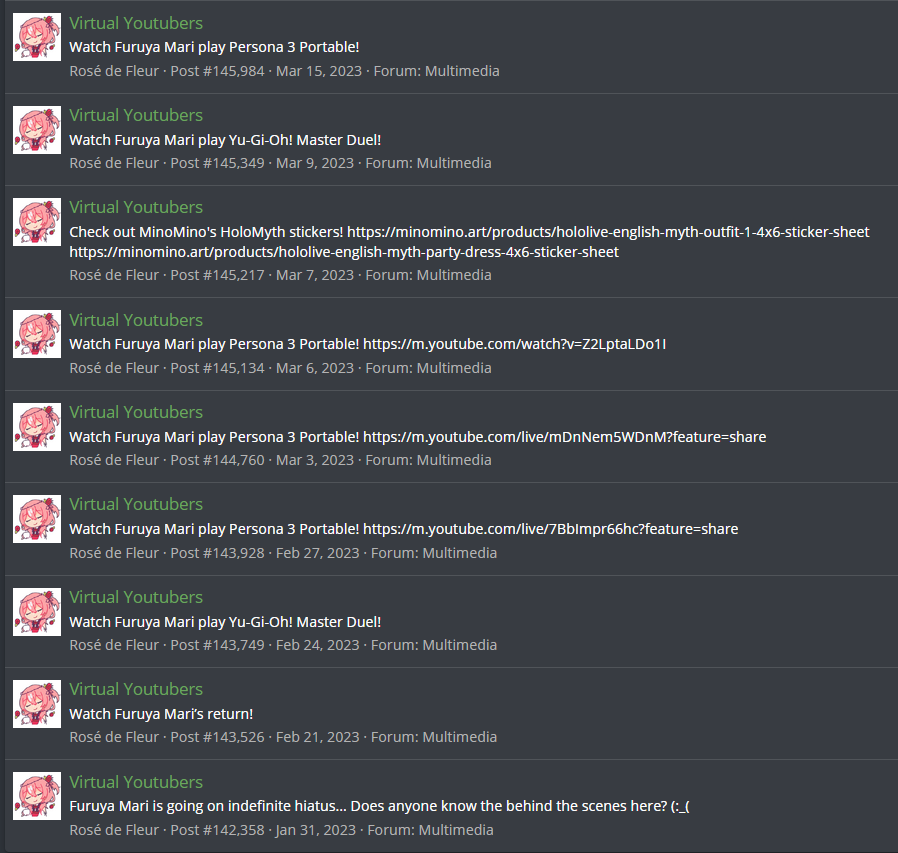Open the avatar beside post #143,526
Image resolution: width=898 pixels, height=853 pixels.
tap(37, 704)
